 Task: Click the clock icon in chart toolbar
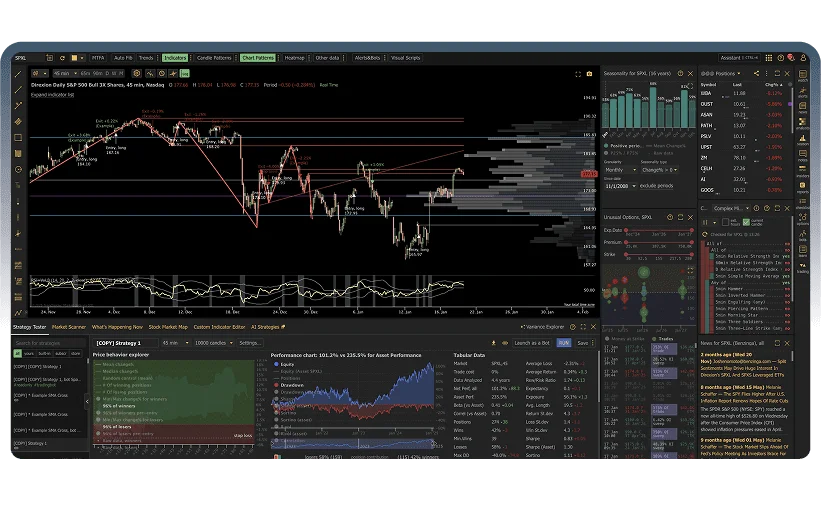pos(162,74)
